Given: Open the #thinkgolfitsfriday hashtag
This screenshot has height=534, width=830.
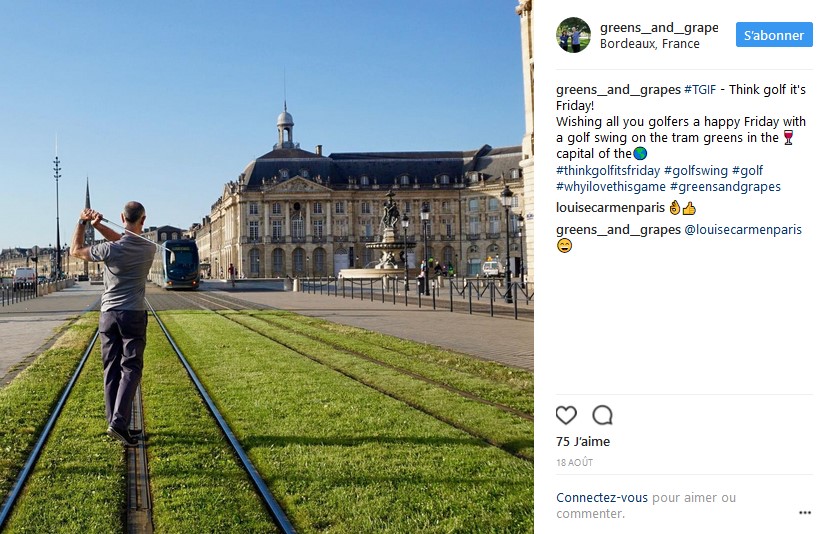Looking at the screenshot, I should (x=608, y=170).
